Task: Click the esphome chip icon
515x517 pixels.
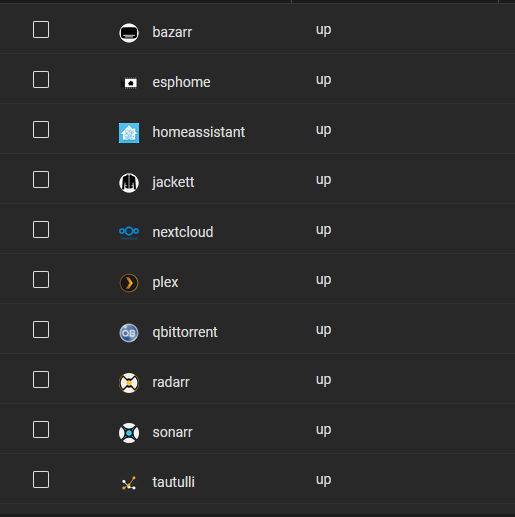Action: coord(129,83)
